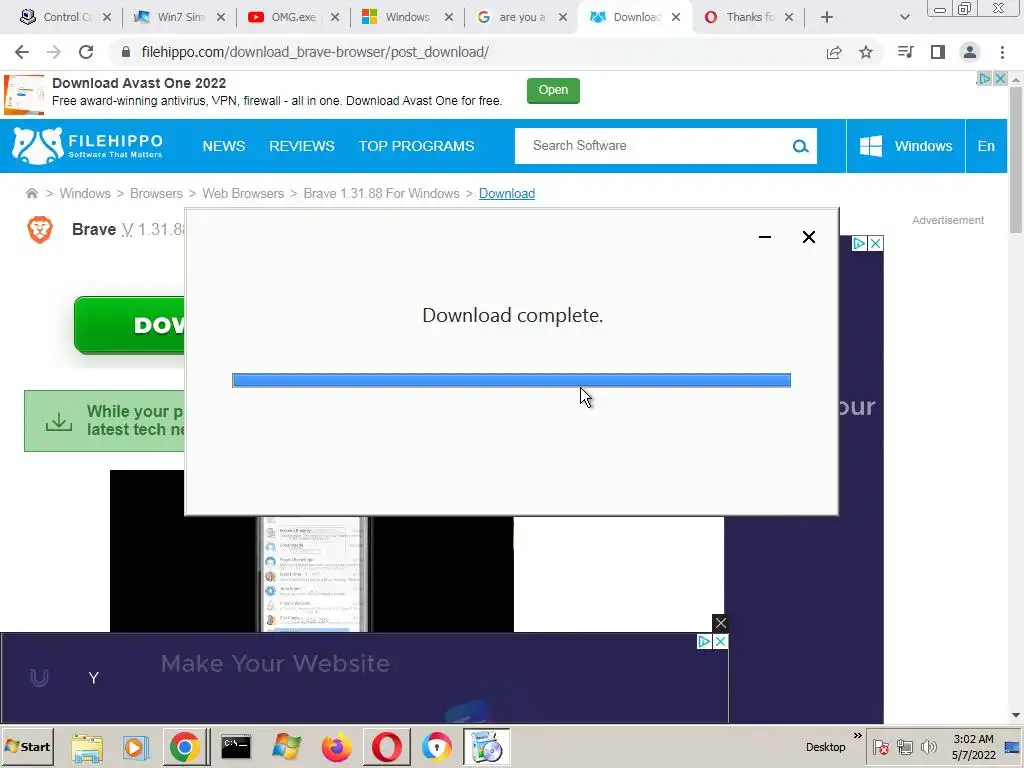The image size is (1024, 768).
Task: Open the Chrome profile avatar icon
Action: (970, 52)
